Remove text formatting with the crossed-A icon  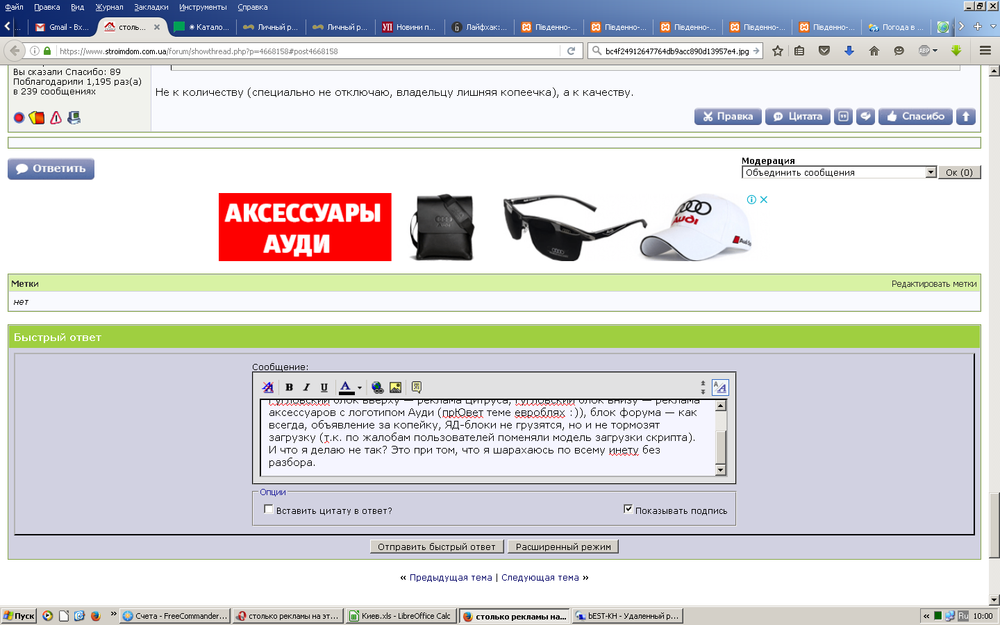tap(267, 388)
